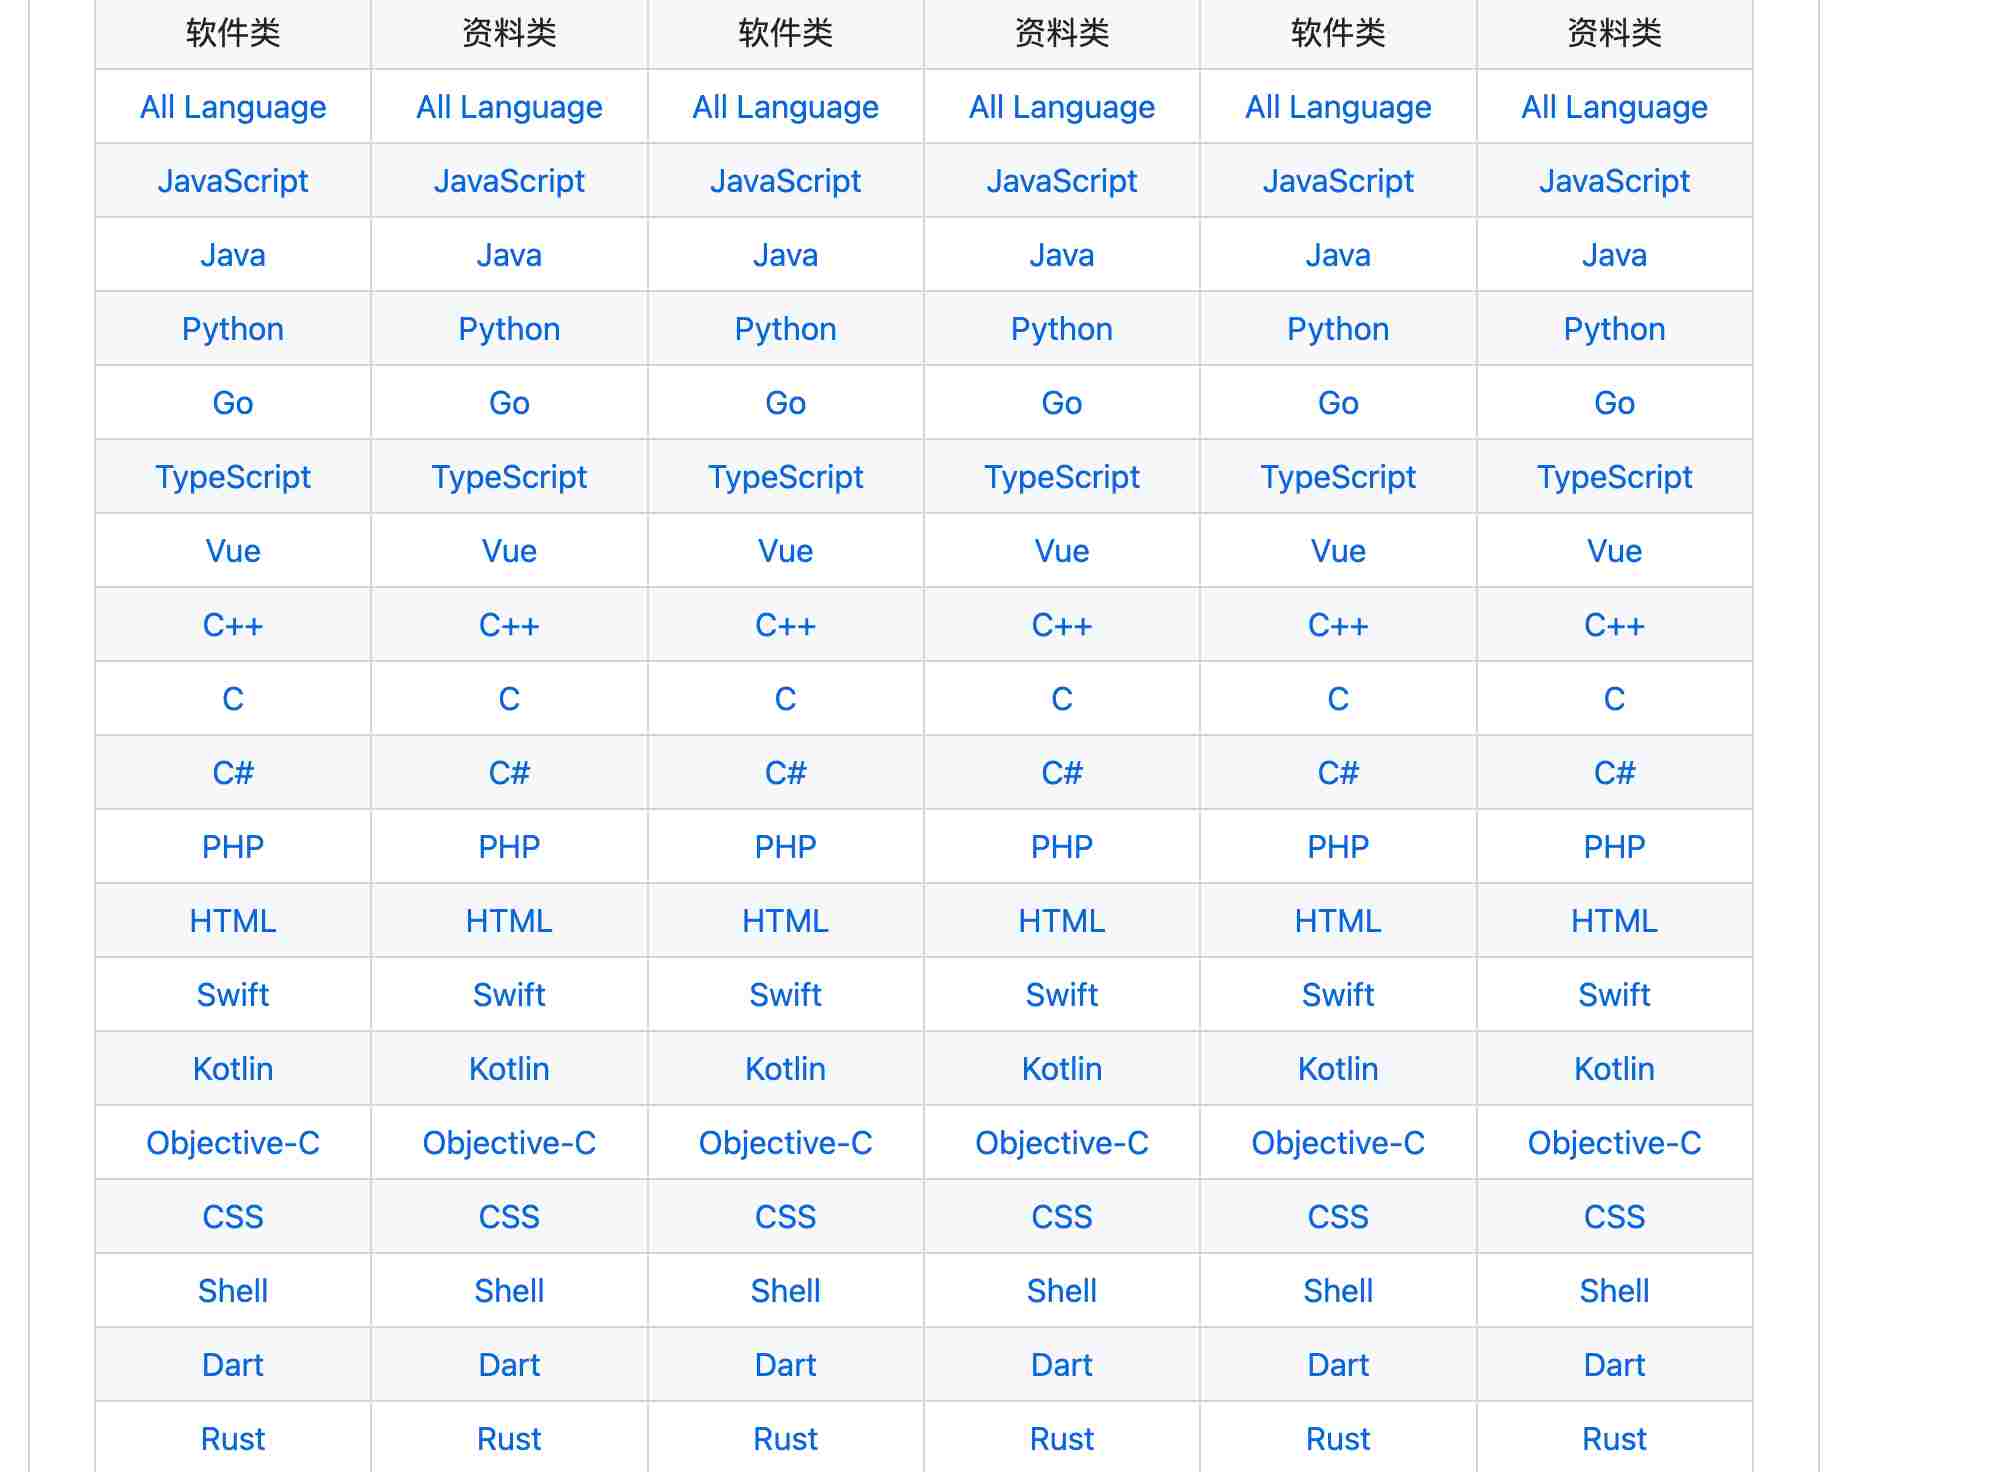The image size is (2006, 1472).
Task: Open Rust link in third 资料类 column
Action: pos(1614,1439)
